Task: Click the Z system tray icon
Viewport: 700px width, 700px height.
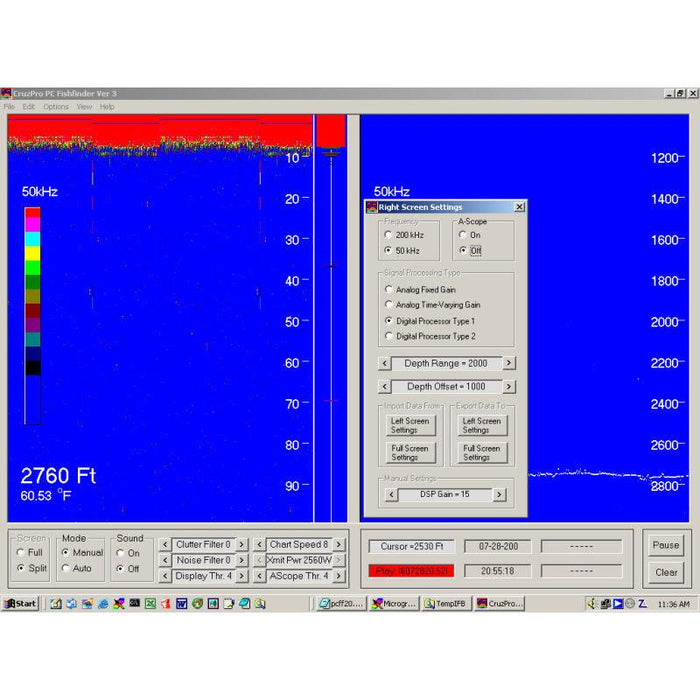Action: [642, 604]
